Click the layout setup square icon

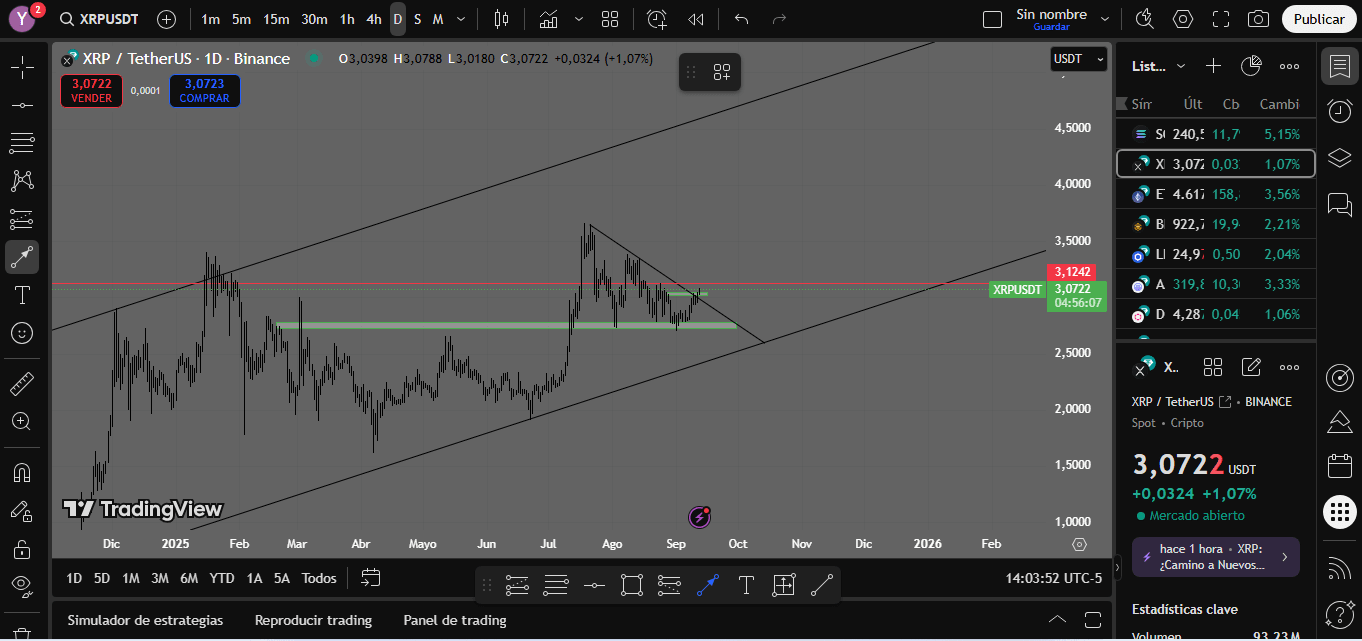[992, 19]
